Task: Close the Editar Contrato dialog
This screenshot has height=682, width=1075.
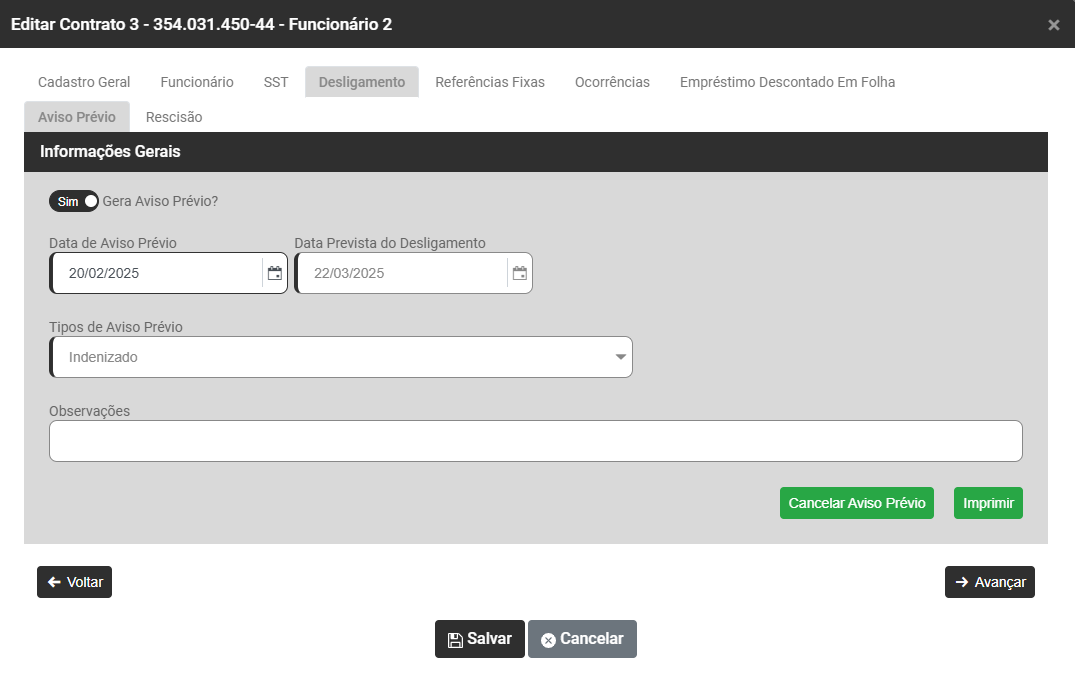Action: (1053, 25)
